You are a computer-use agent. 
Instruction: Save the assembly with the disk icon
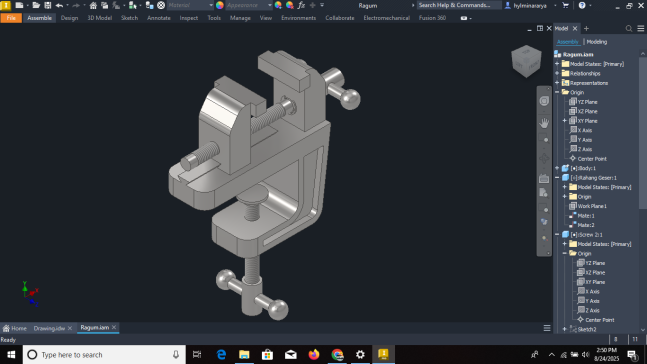click(x=48, y=5)
